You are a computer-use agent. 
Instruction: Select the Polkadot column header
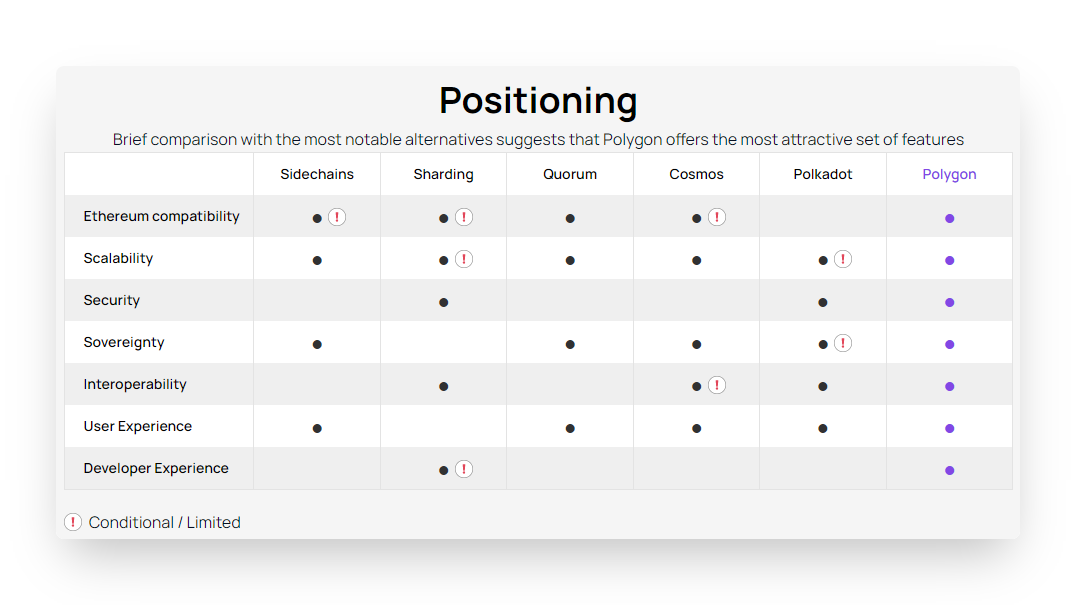823,174
